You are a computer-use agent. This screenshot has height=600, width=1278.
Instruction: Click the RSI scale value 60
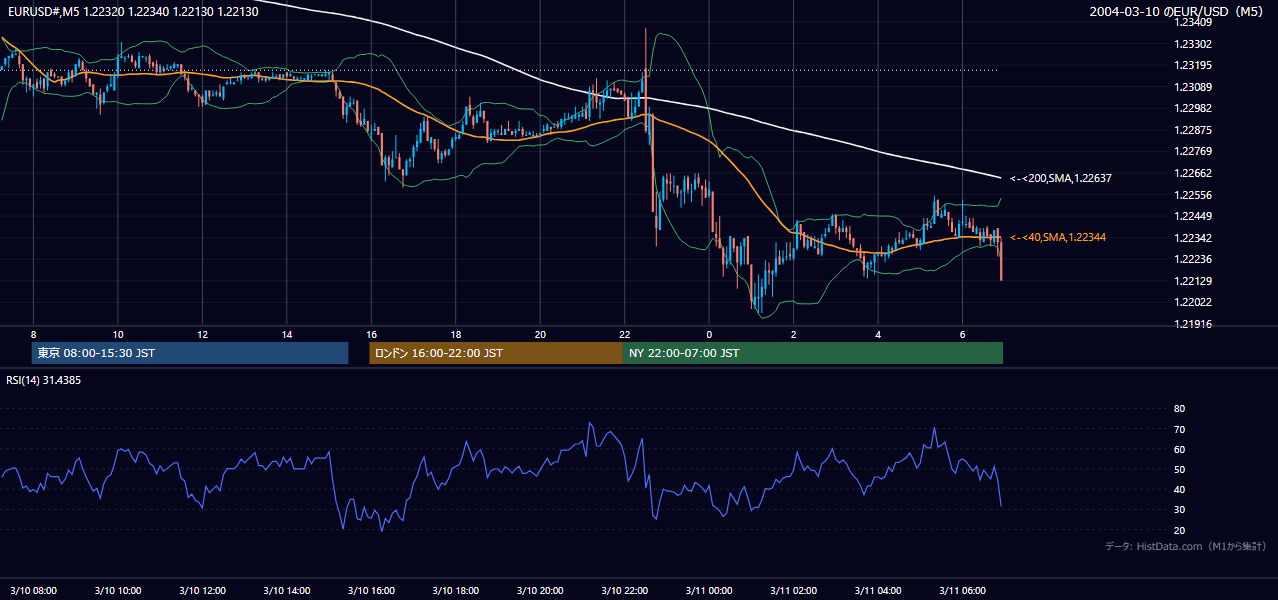click(x=1179, y=449)
